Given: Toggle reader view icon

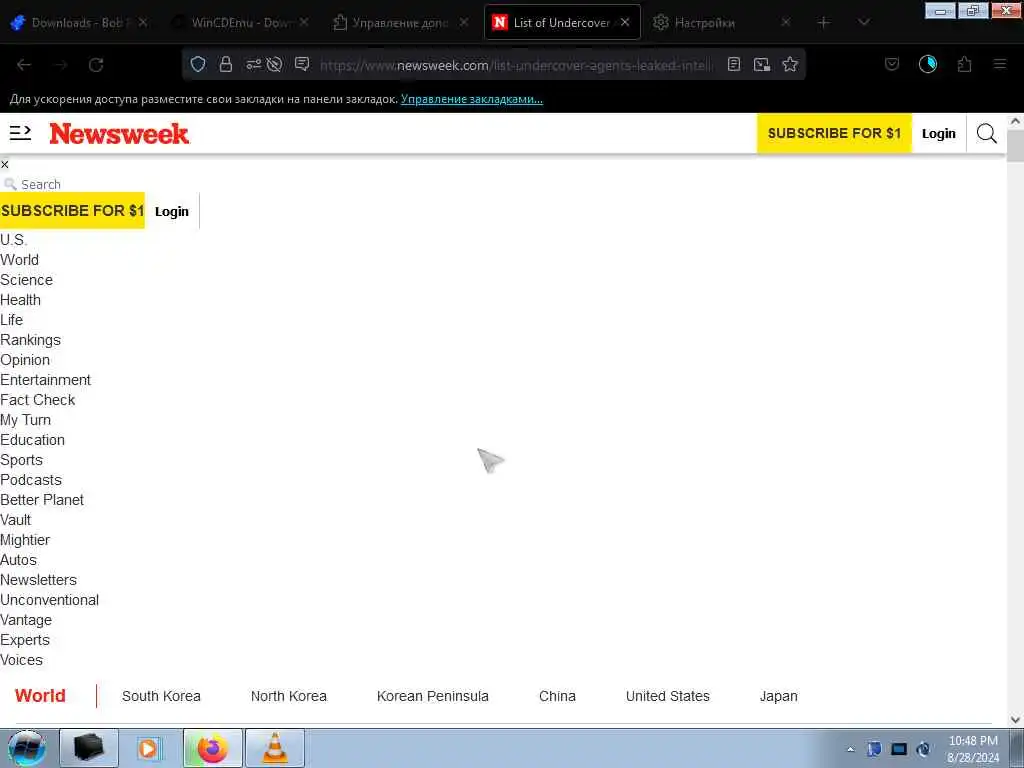Looking at the screenshot, I should click(734, 64).
